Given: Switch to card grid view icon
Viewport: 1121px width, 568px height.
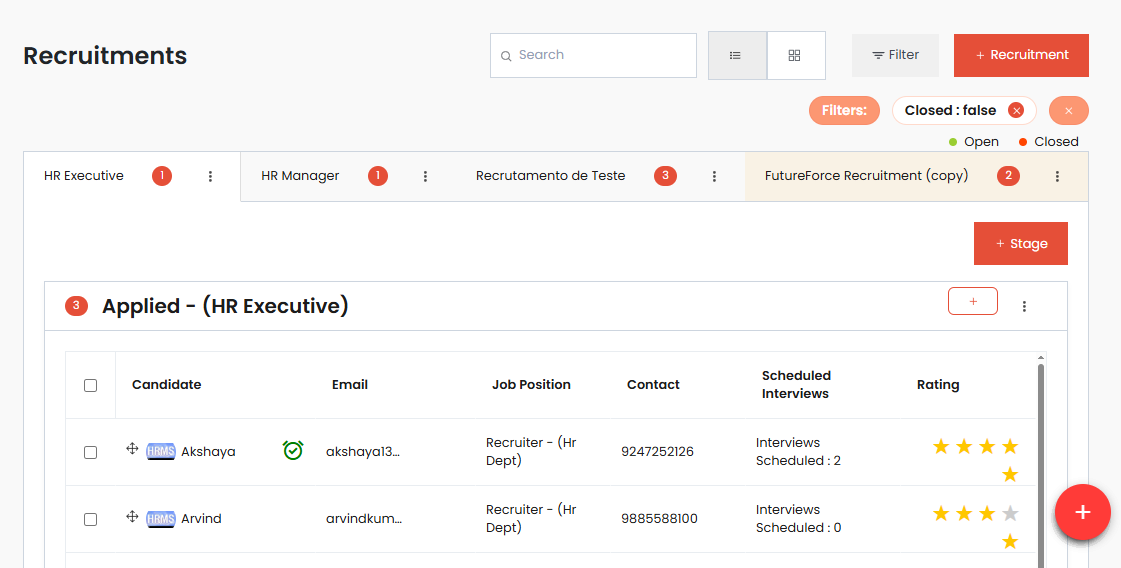Looking at the screenshot, I should click(795, 56).
